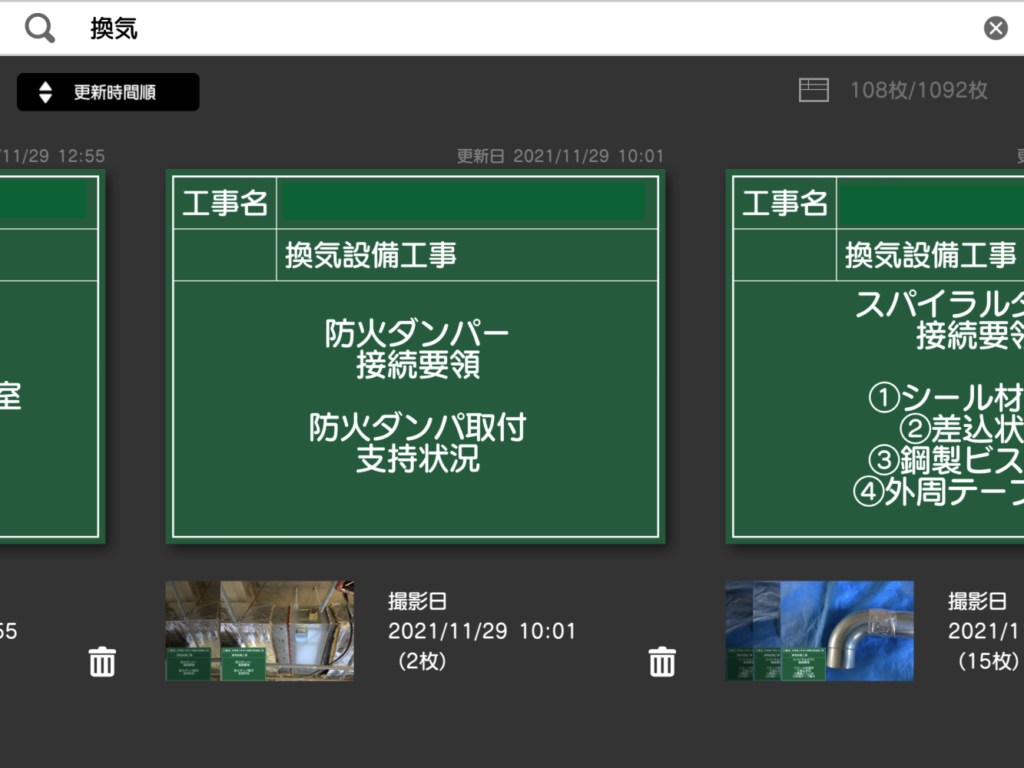Open the 防火ダンパー 接続要領 blackboard card
This screenshot has height=768, width=1024.
[415, 357]
